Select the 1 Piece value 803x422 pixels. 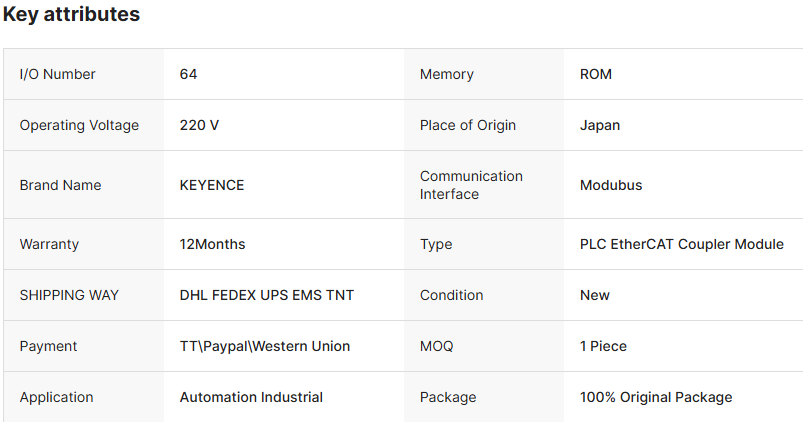[x=603, y=346]
